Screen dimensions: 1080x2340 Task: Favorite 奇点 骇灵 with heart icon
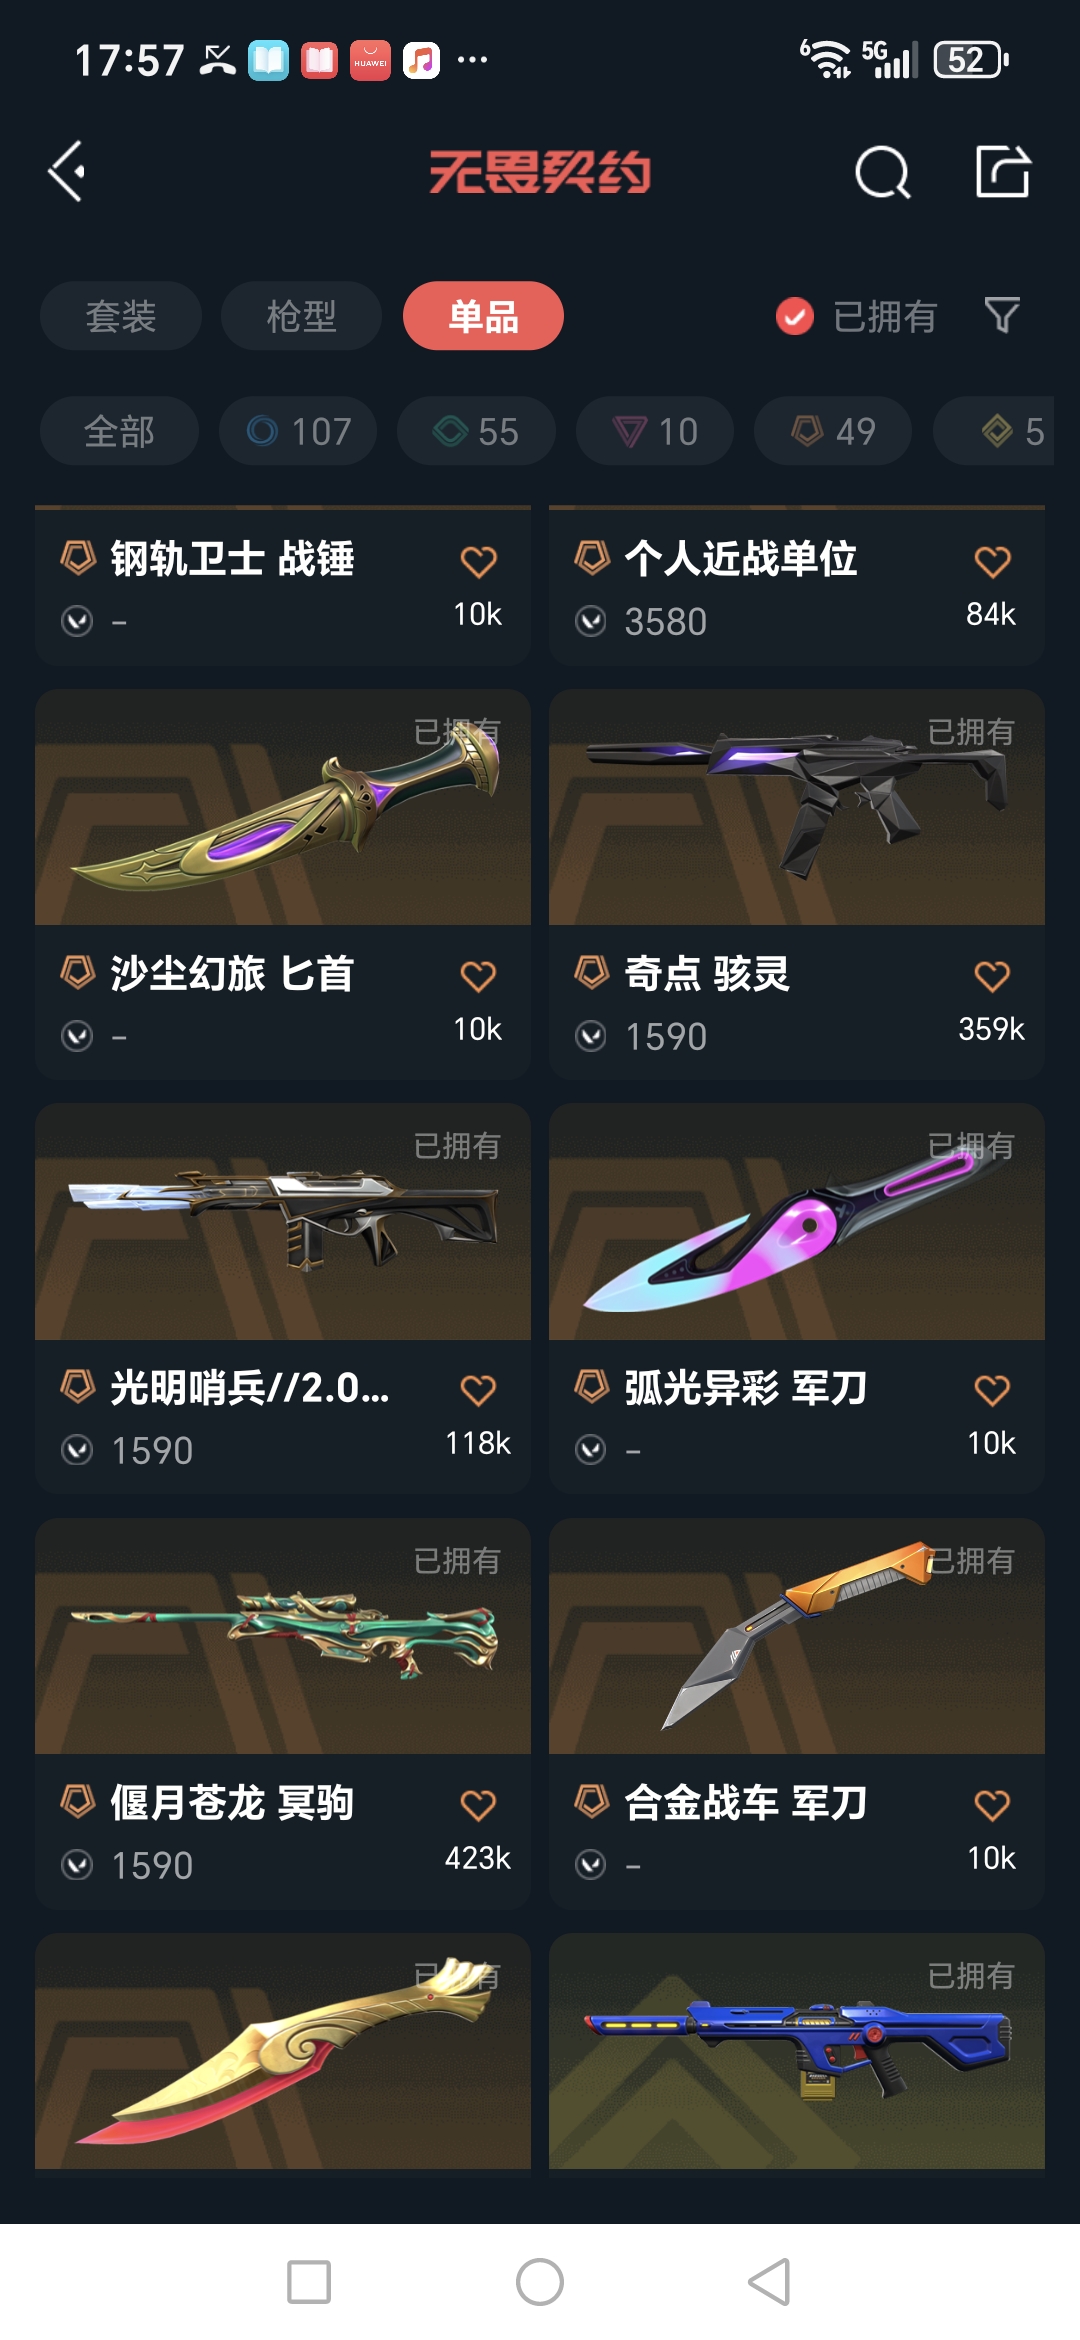click(992, 976)
